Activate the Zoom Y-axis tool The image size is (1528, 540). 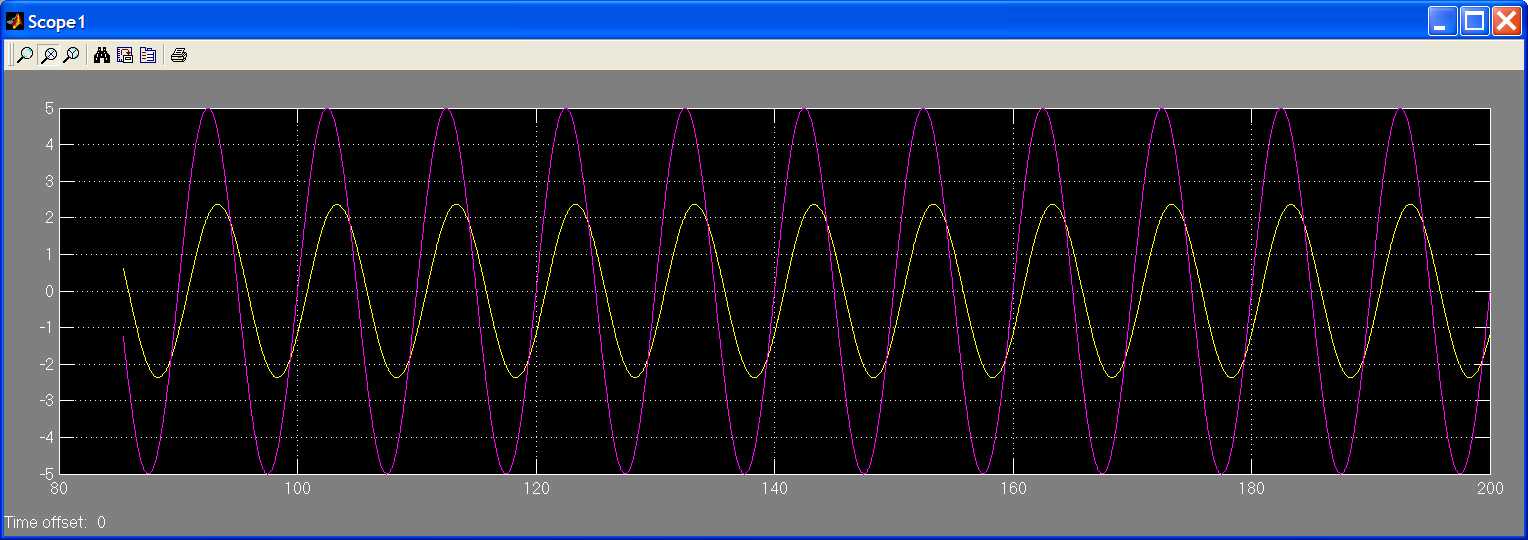tap(71, 55)
